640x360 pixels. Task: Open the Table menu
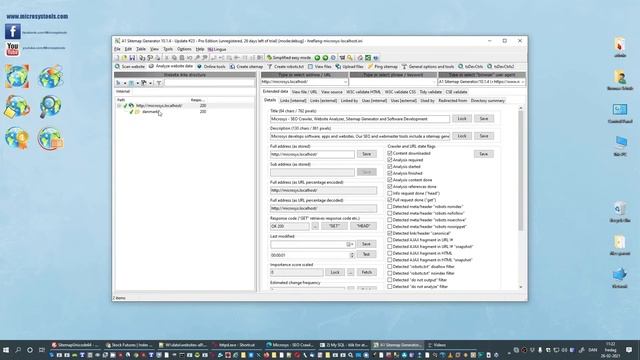coord(141,49)
